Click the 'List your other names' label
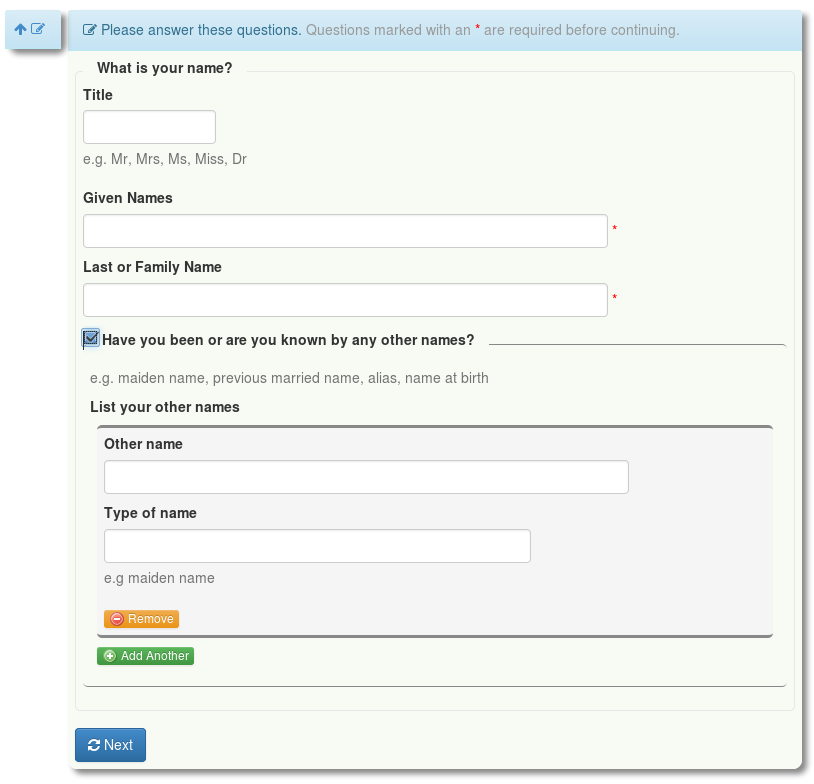The image size is (814, 784). pos(165,407)
